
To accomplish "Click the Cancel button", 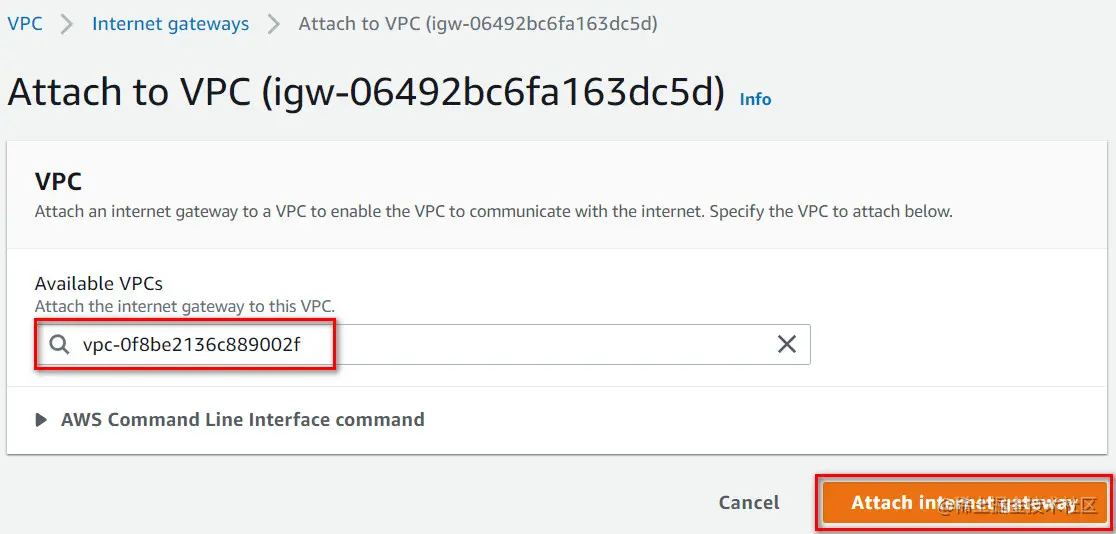I will tap(749, 503).
